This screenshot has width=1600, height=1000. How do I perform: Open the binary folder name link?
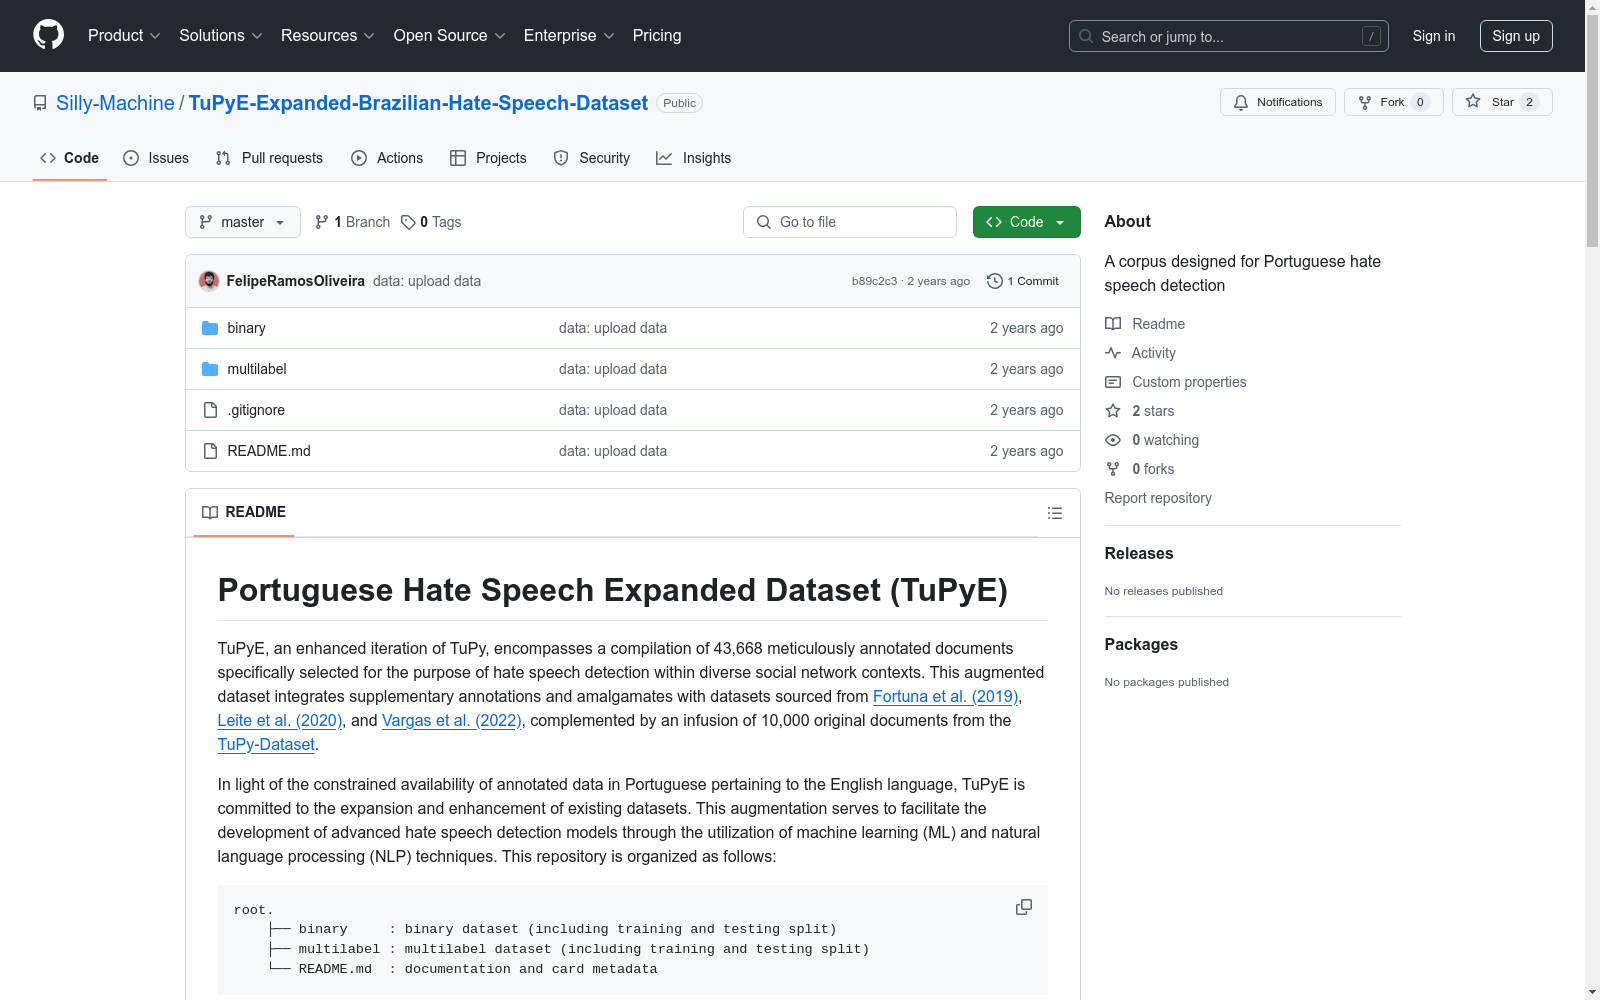pos(246,328)
